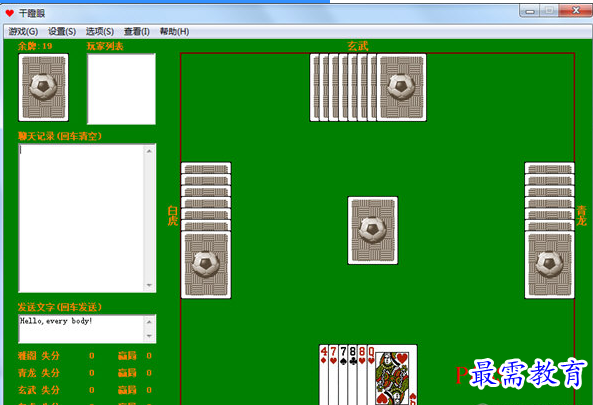
Task: Click the chat log scrollbar up arrow
Action: [x=149, y=151]
